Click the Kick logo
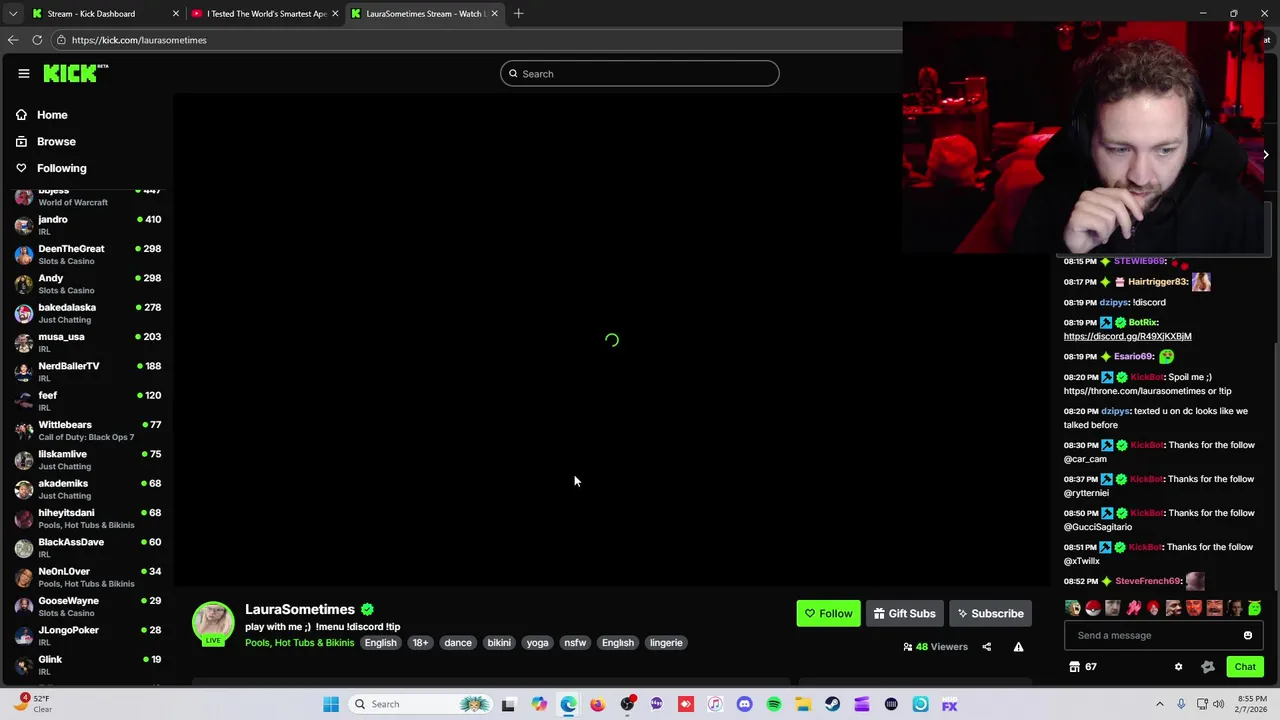Viewport: 1280px width, 720px height. coord(75,73)
